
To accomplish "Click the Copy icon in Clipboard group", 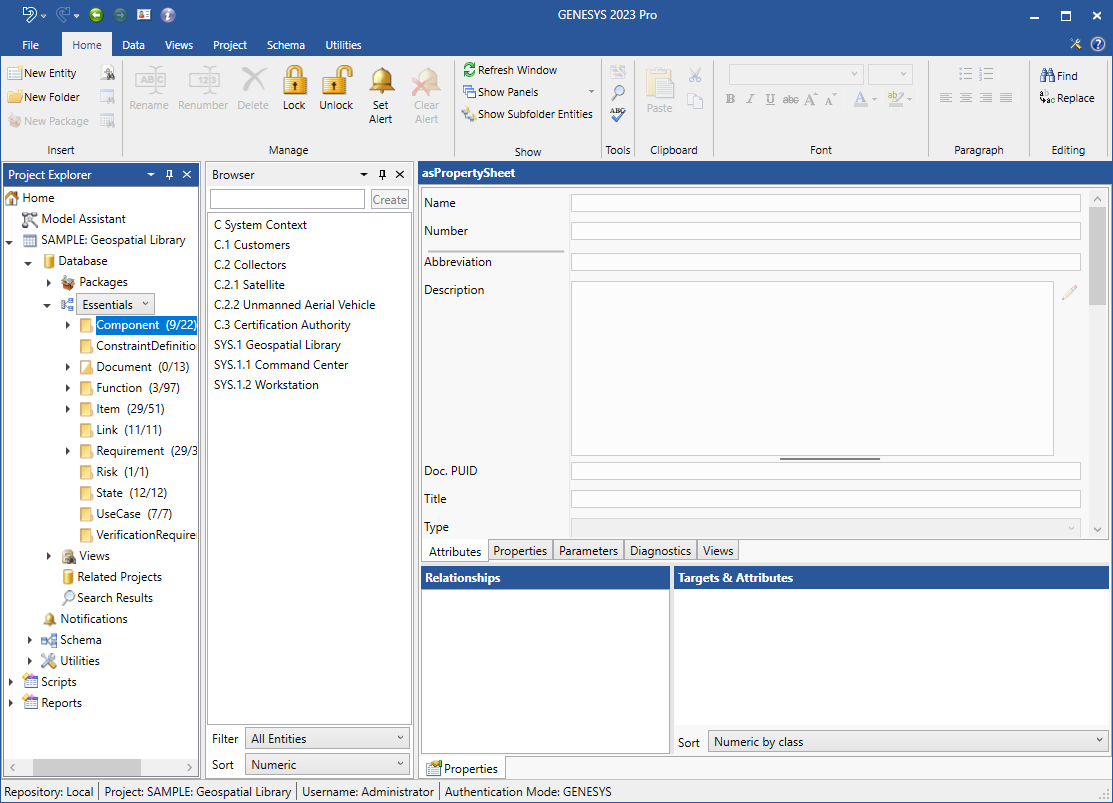I will tap(695, 101).
